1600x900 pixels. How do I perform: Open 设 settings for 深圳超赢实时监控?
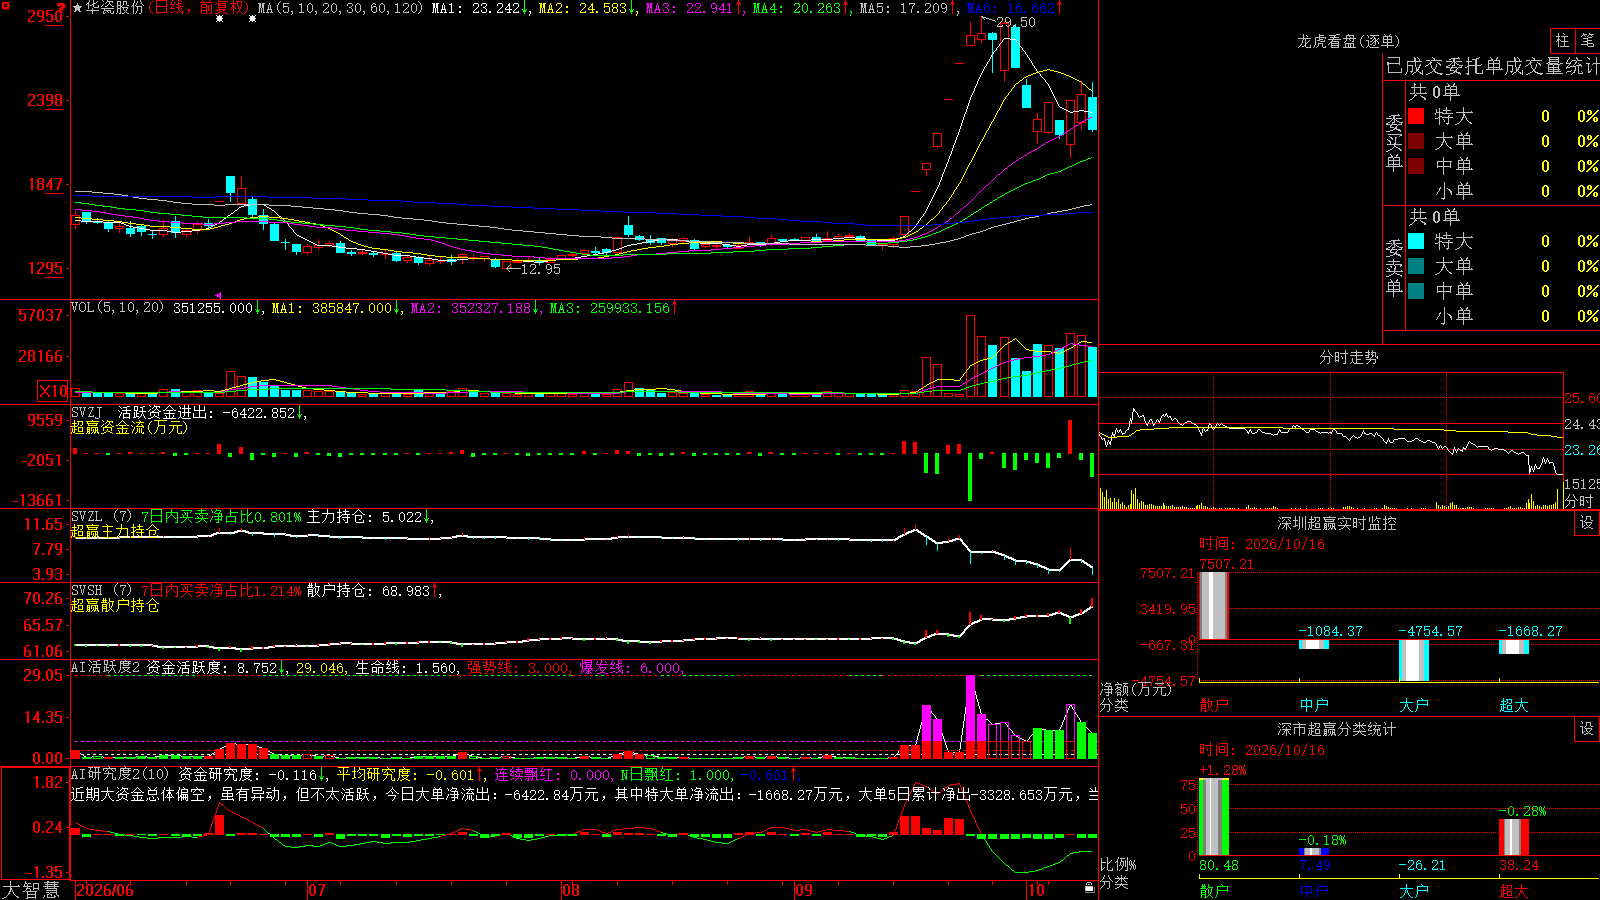(1587, 523)
